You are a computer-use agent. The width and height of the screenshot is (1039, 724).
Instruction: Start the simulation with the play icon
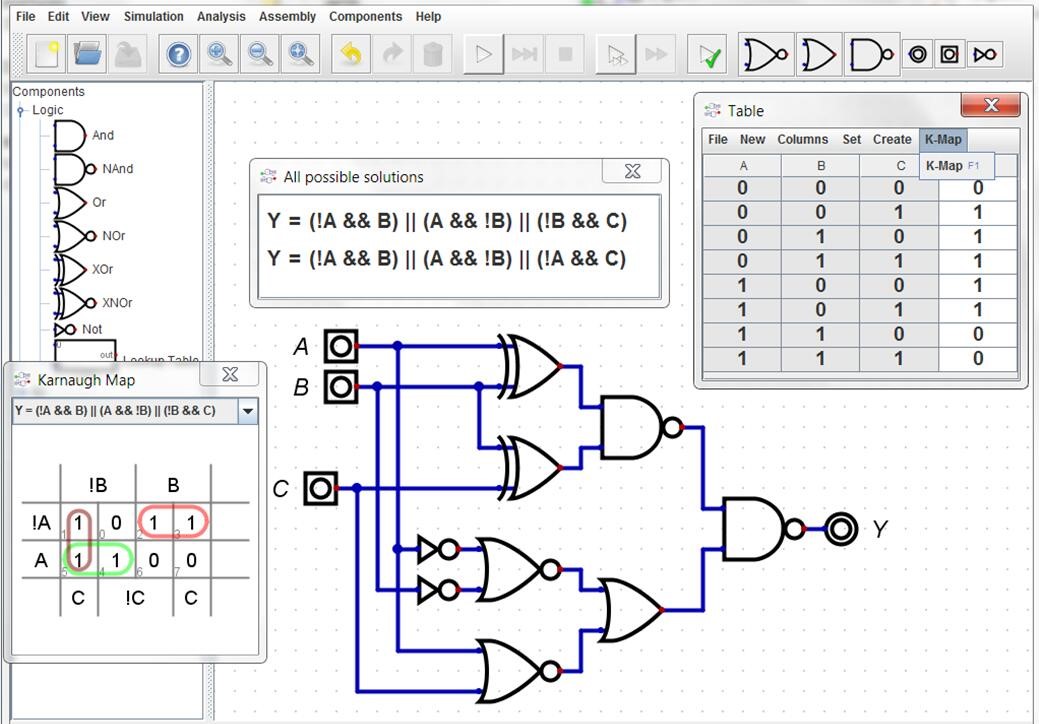(484, 54)
